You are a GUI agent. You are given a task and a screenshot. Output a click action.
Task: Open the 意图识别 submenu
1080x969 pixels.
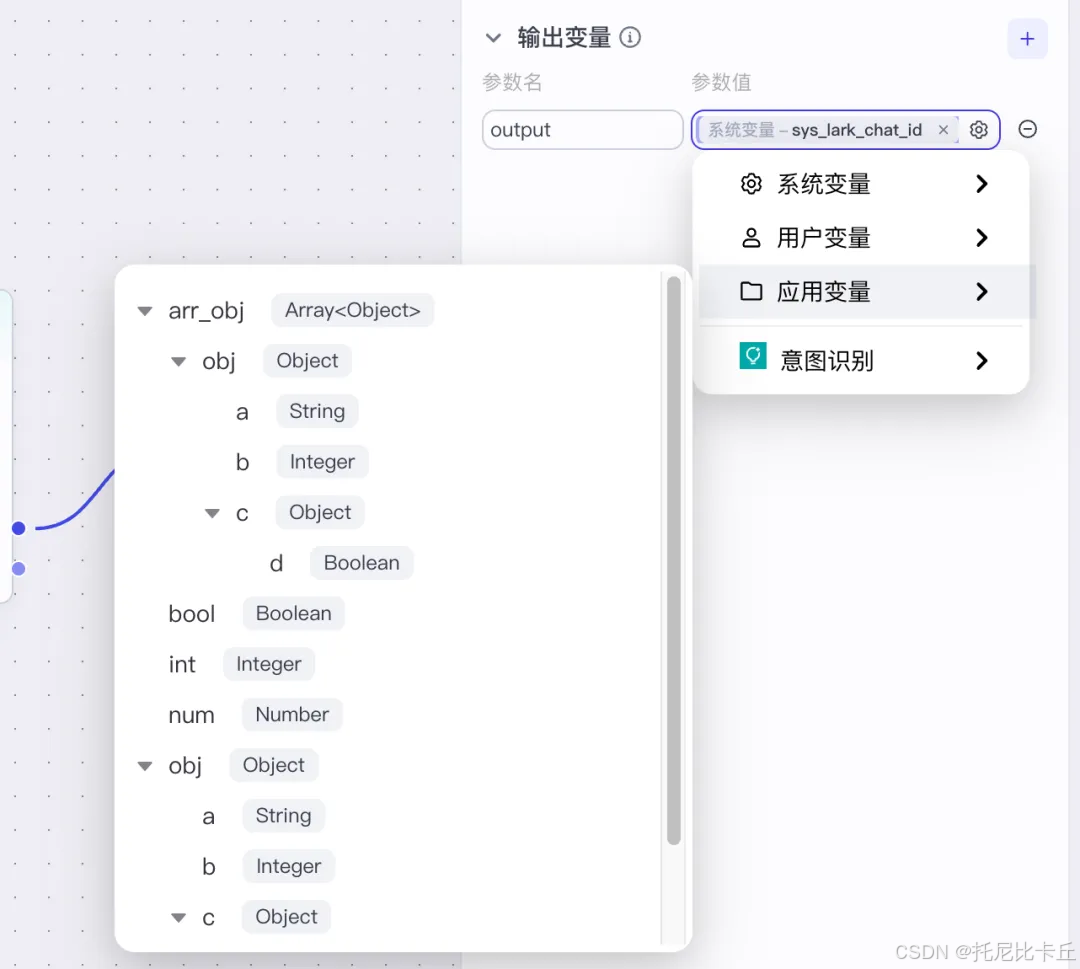(x=863, y=360)
